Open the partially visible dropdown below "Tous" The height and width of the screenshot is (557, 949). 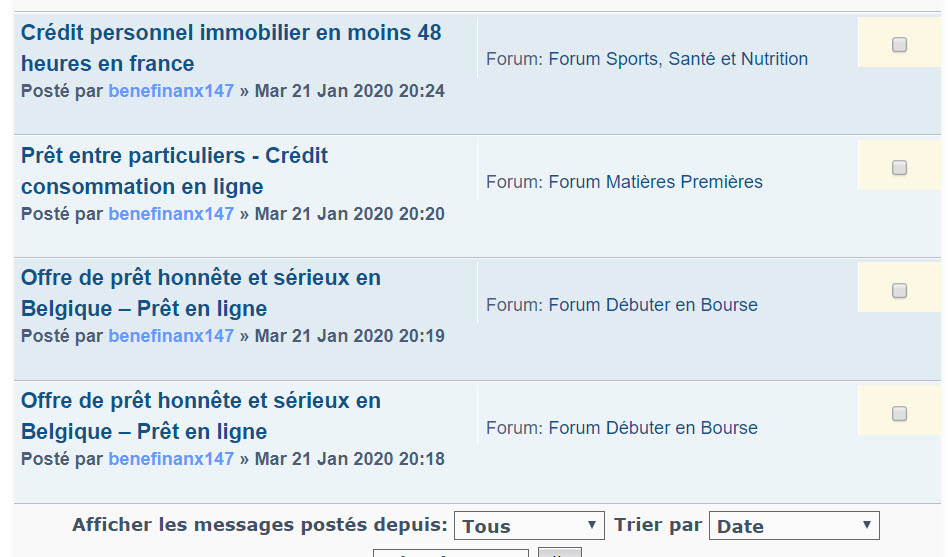(450, 552)
